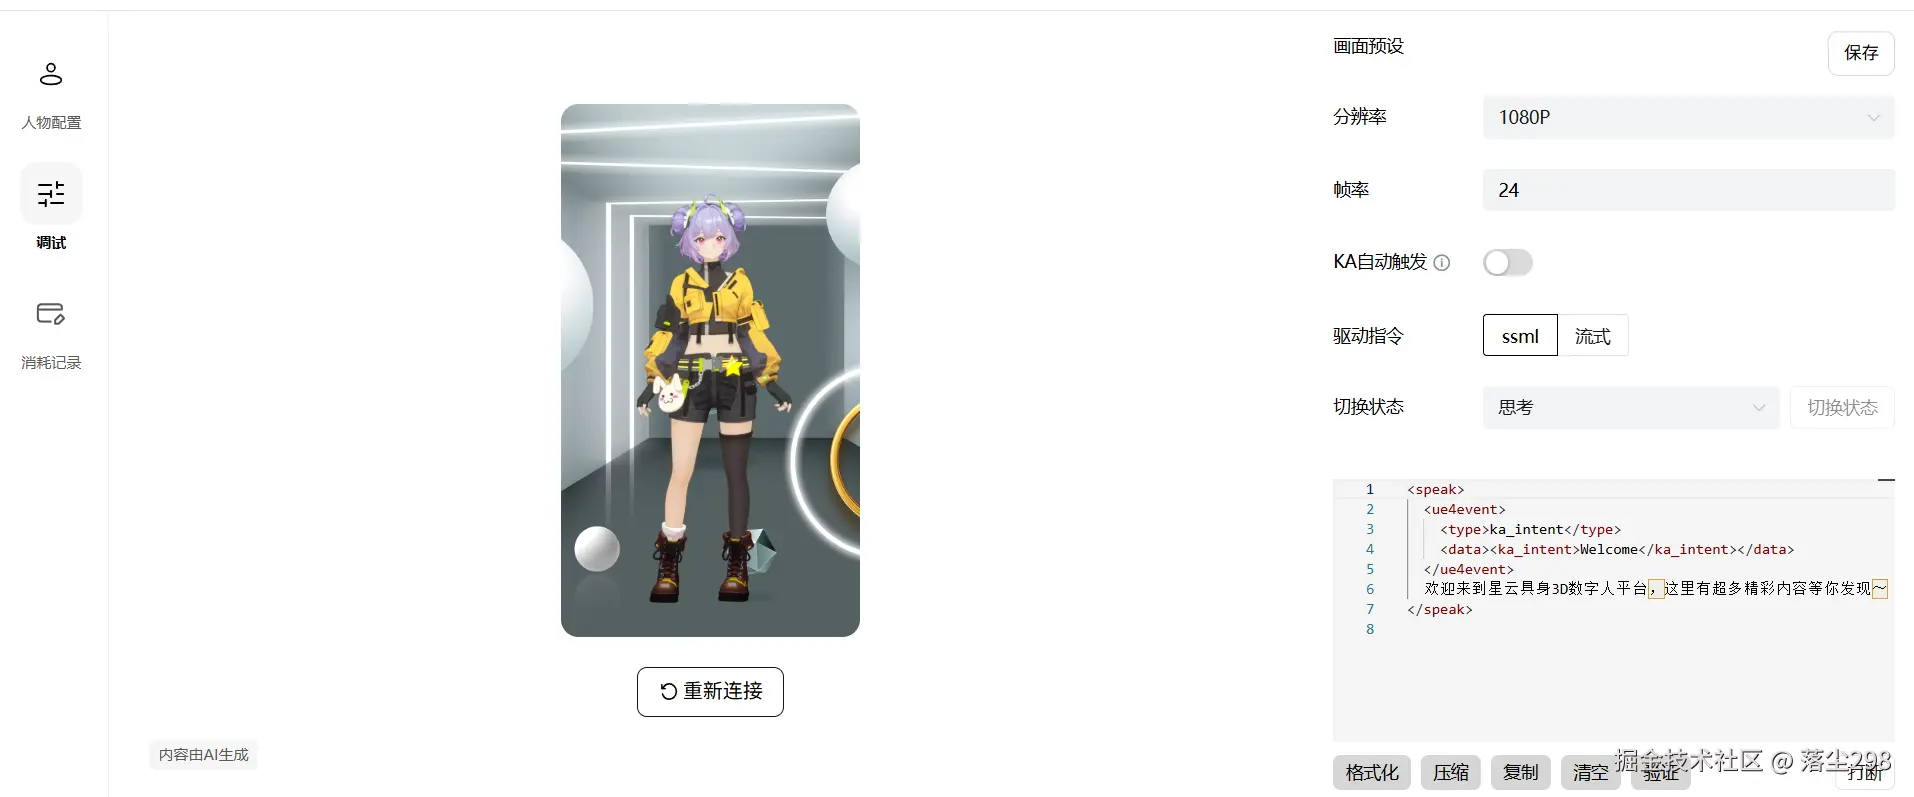
Task: Click the 格式化 button
Action: 1372,773
